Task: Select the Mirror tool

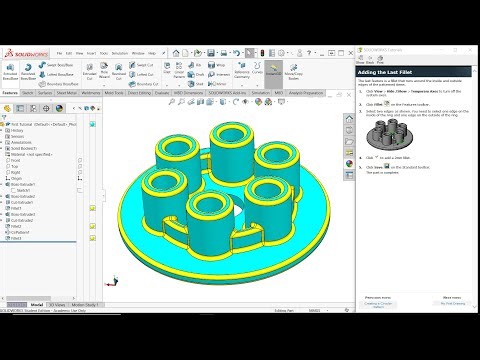Action: [217, 84]
